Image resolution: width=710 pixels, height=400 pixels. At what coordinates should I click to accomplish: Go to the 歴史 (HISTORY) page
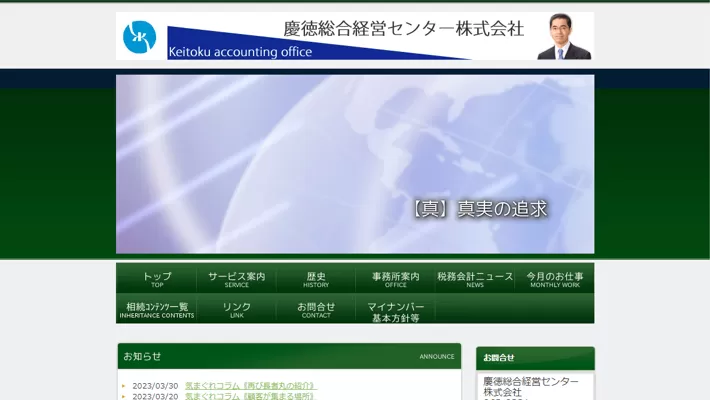coord(316,279)
